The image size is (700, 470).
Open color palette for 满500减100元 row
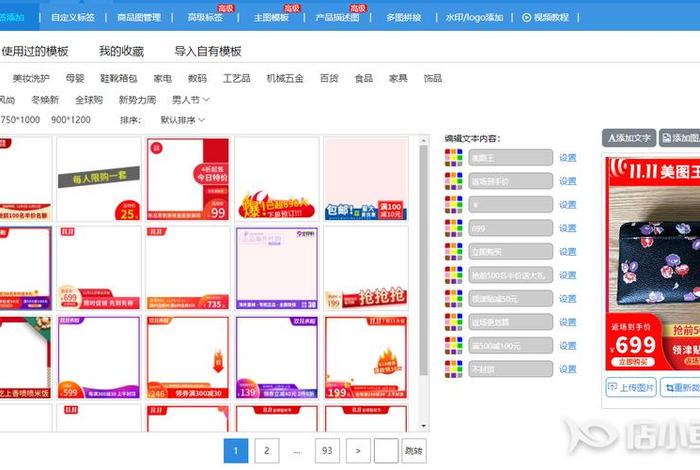[x=454, y=345]
